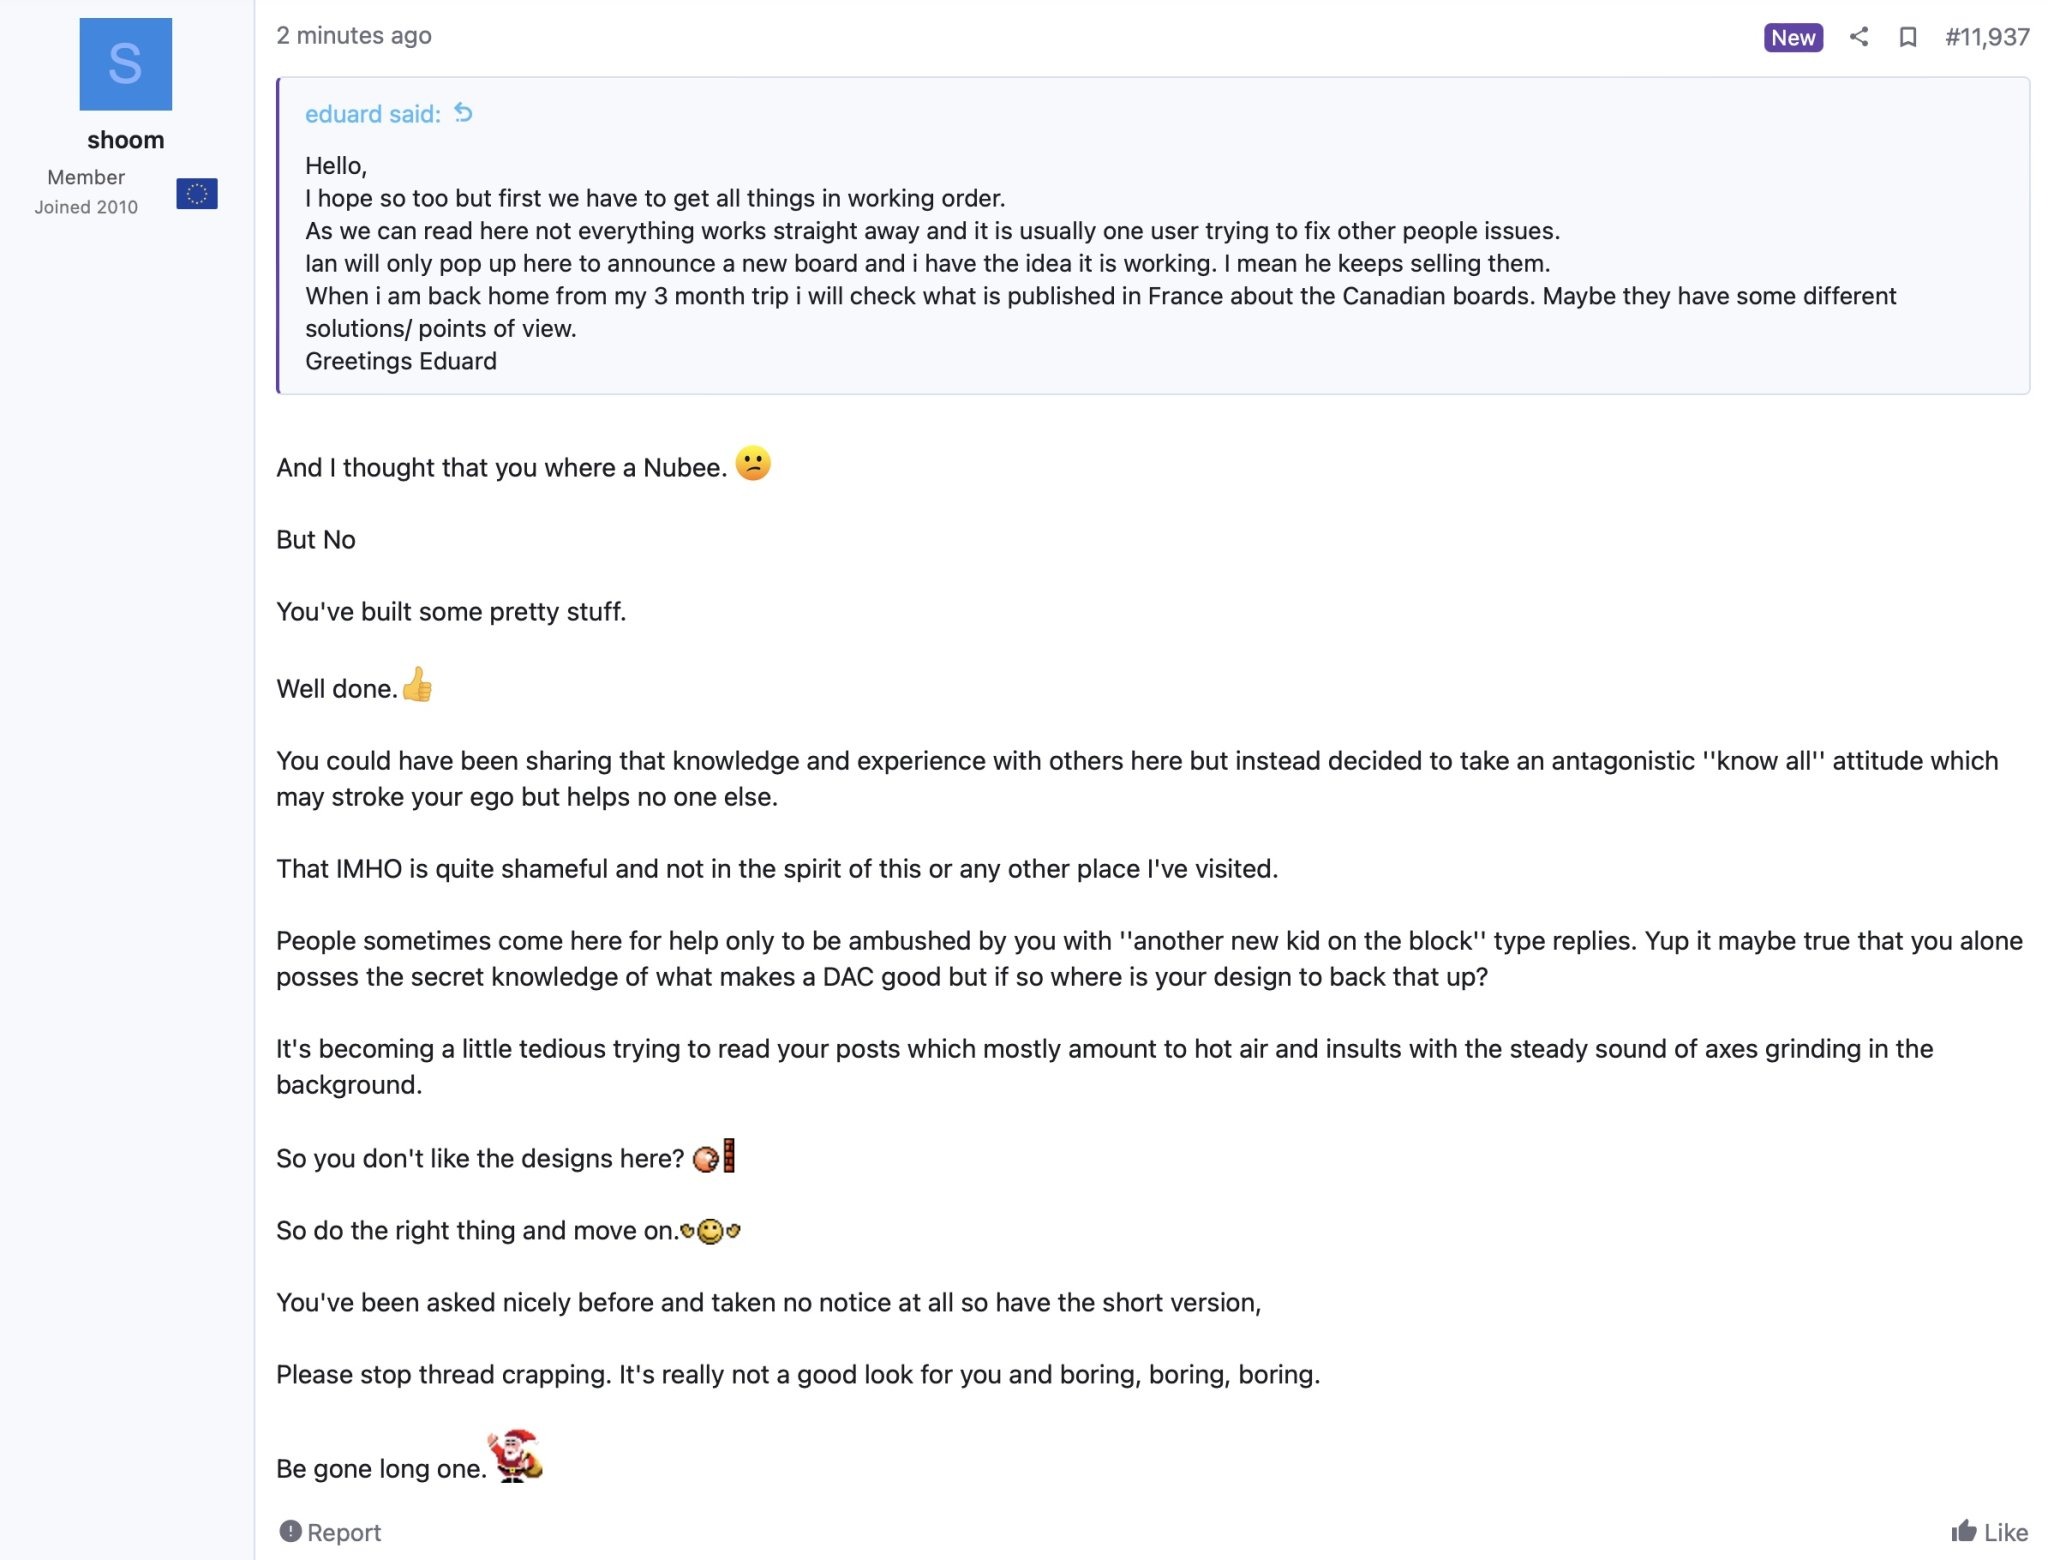Image resolution: width=2048 pixels, height=1560 pixels.
Task: Click the eduard said quote link
Action: [372, 114]
